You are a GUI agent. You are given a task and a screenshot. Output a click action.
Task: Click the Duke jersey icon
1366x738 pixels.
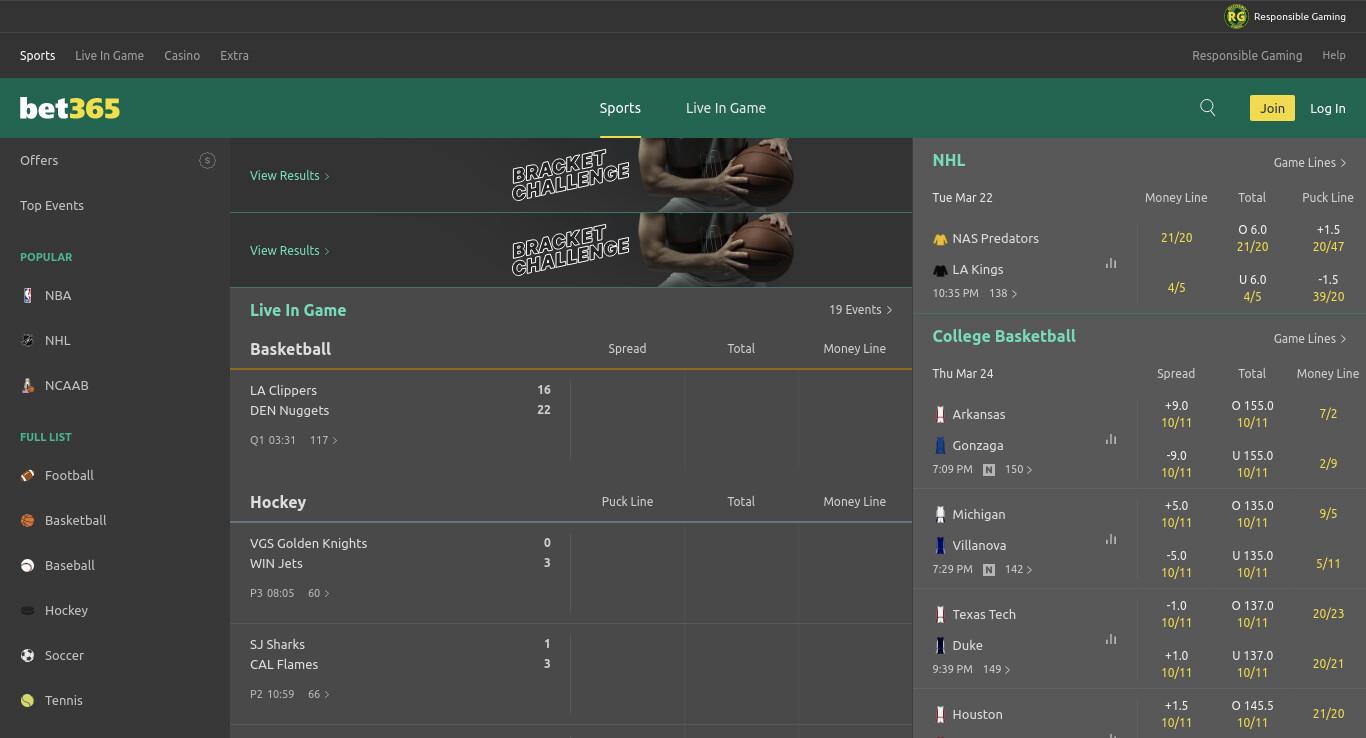point(940,645)
